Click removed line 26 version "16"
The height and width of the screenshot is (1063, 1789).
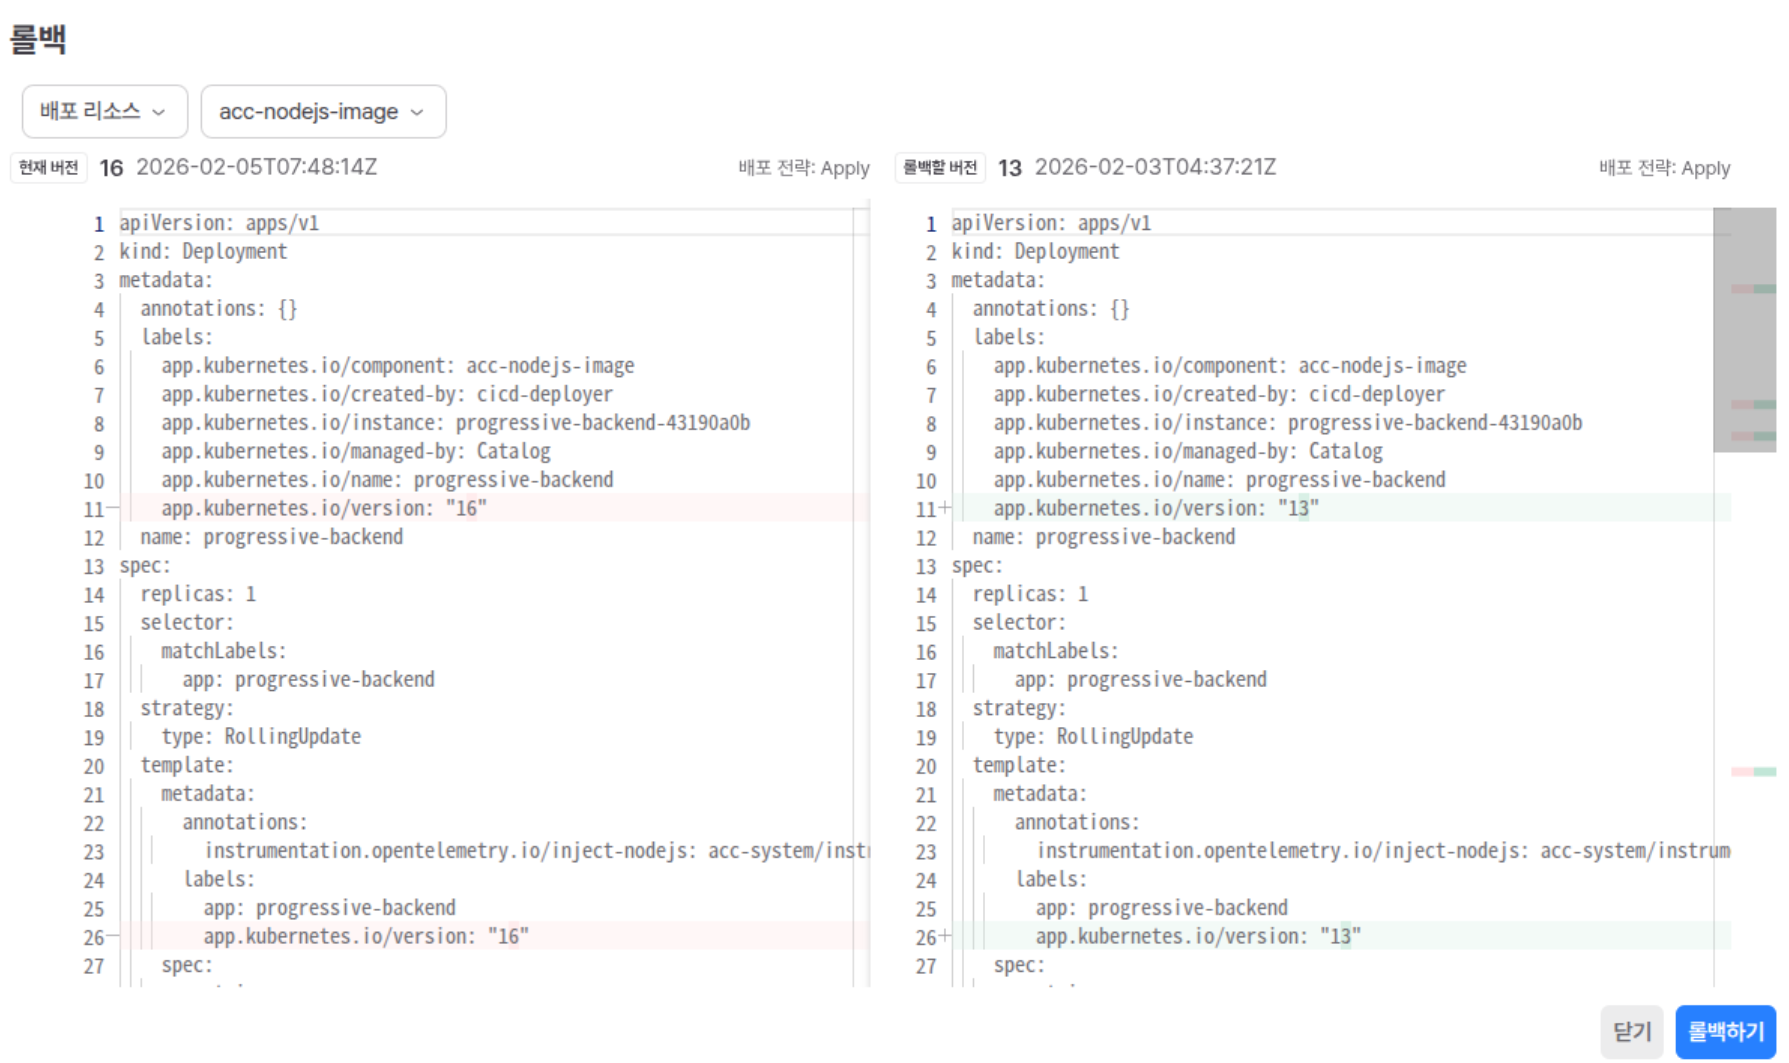(366, 936)
